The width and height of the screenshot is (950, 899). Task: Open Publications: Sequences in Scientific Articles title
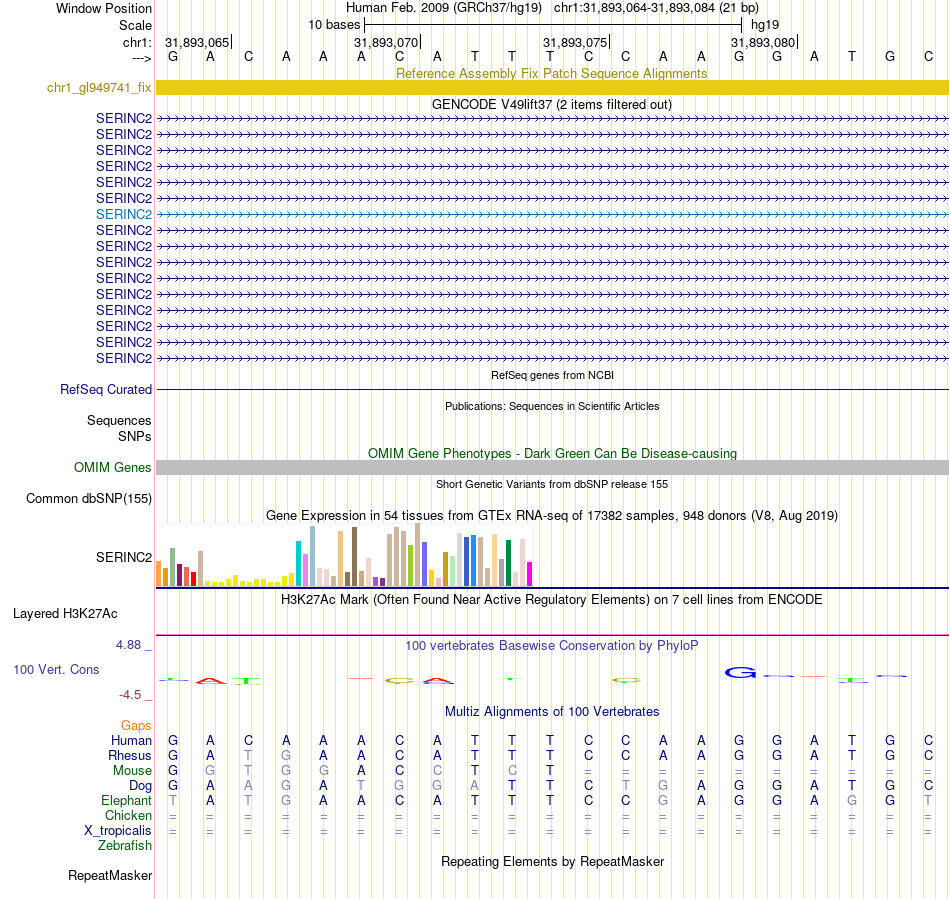pyautogui.click(x=551, y=406)
